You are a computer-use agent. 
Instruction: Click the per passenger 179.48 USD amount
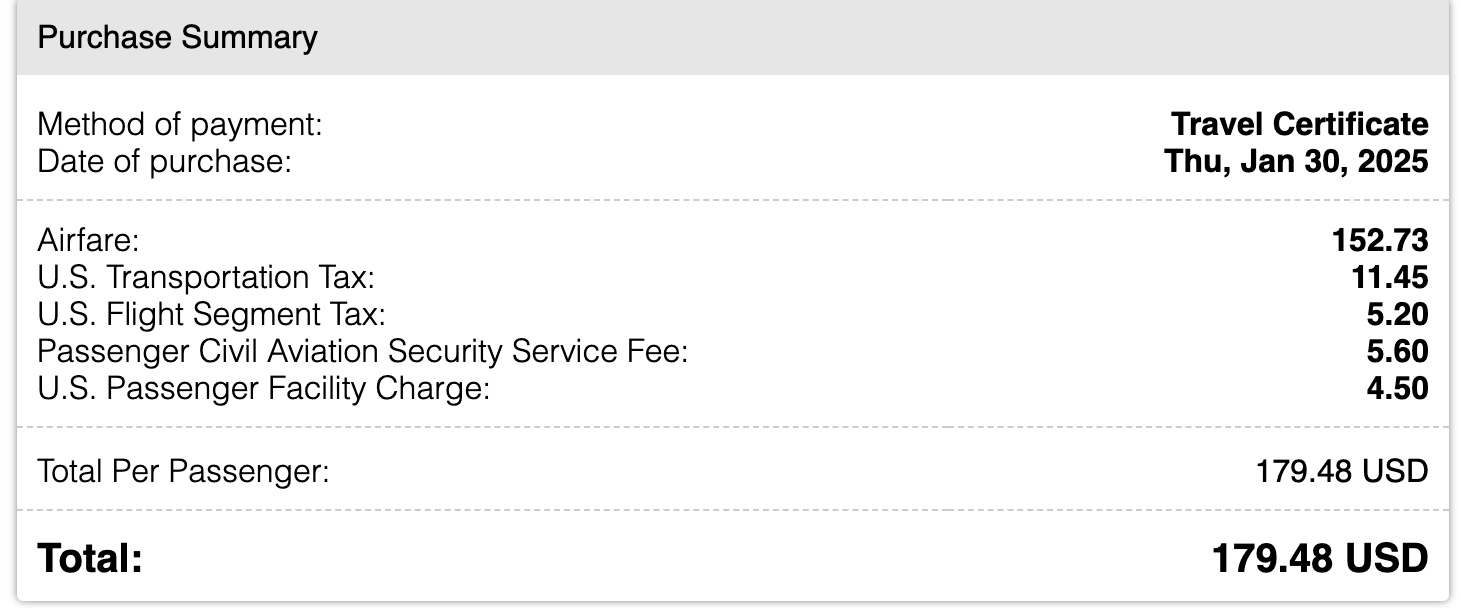[x=1342, y=470]
